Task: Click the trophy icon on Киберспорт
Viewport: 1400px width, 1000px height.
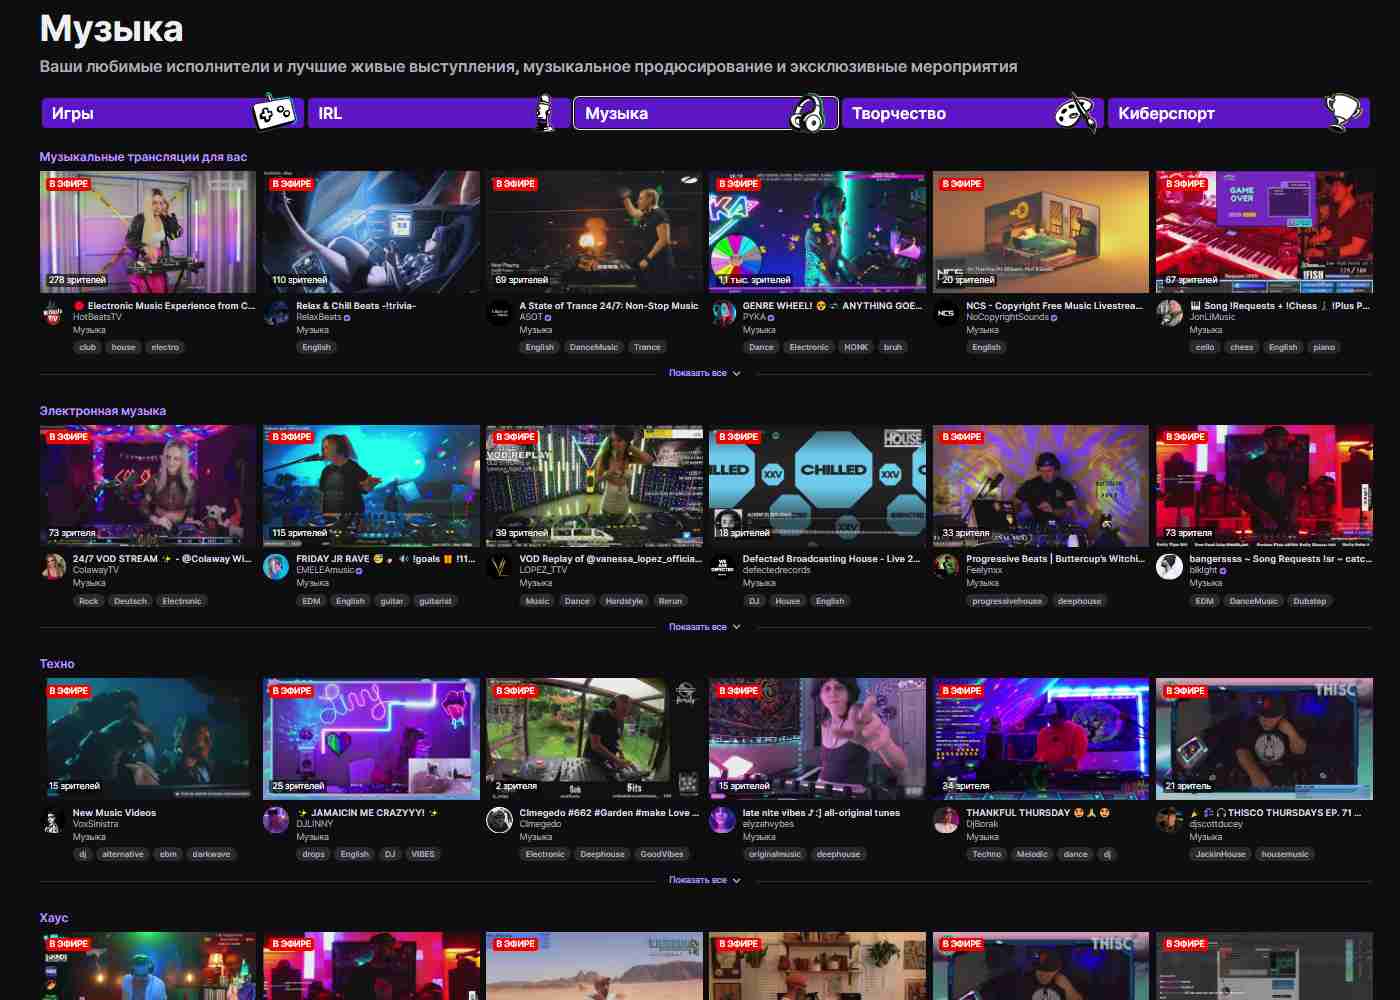Action: tap(1343, 112)
